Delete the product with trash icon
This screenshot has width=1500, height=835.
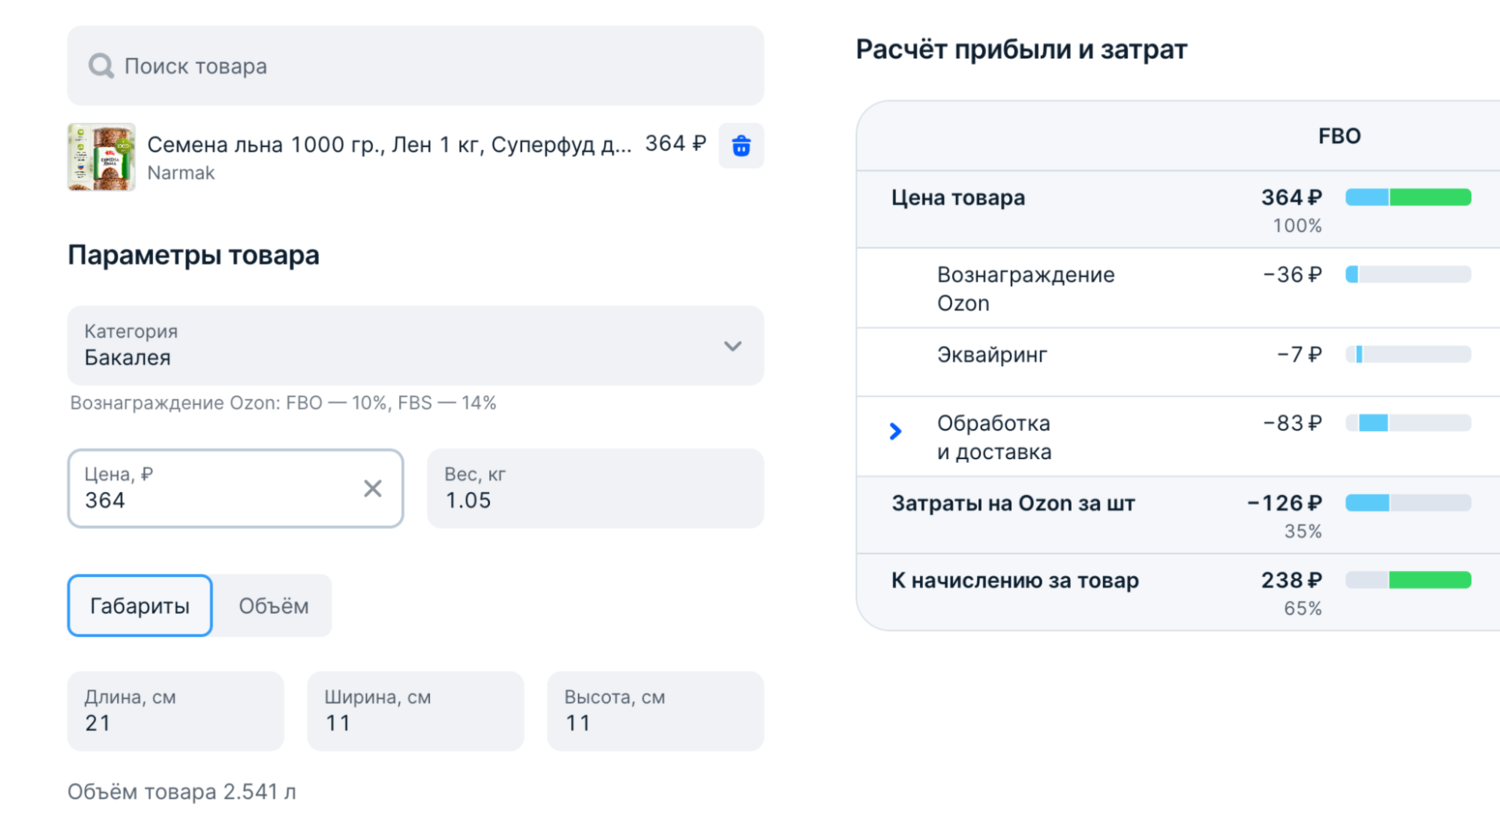(x=741, y=146)
